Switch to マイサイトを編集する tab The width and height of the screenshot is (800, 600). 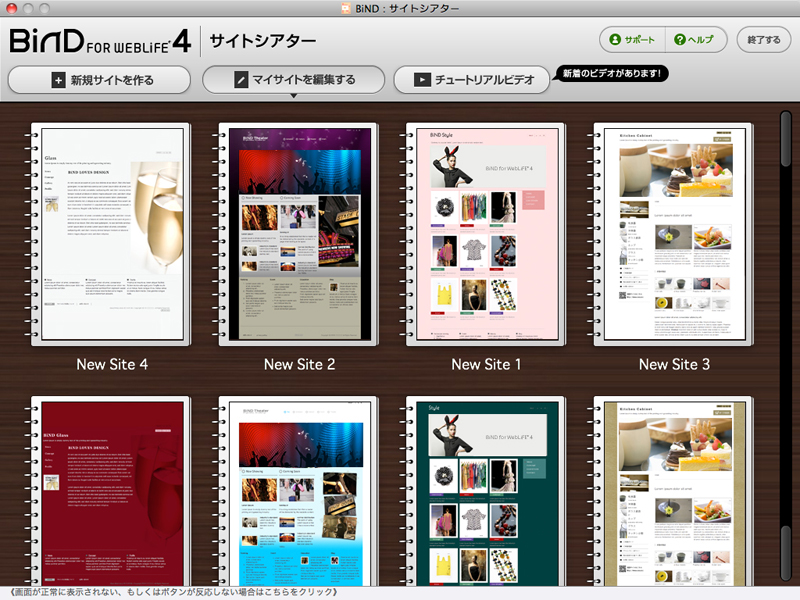[x=293, y=80]
